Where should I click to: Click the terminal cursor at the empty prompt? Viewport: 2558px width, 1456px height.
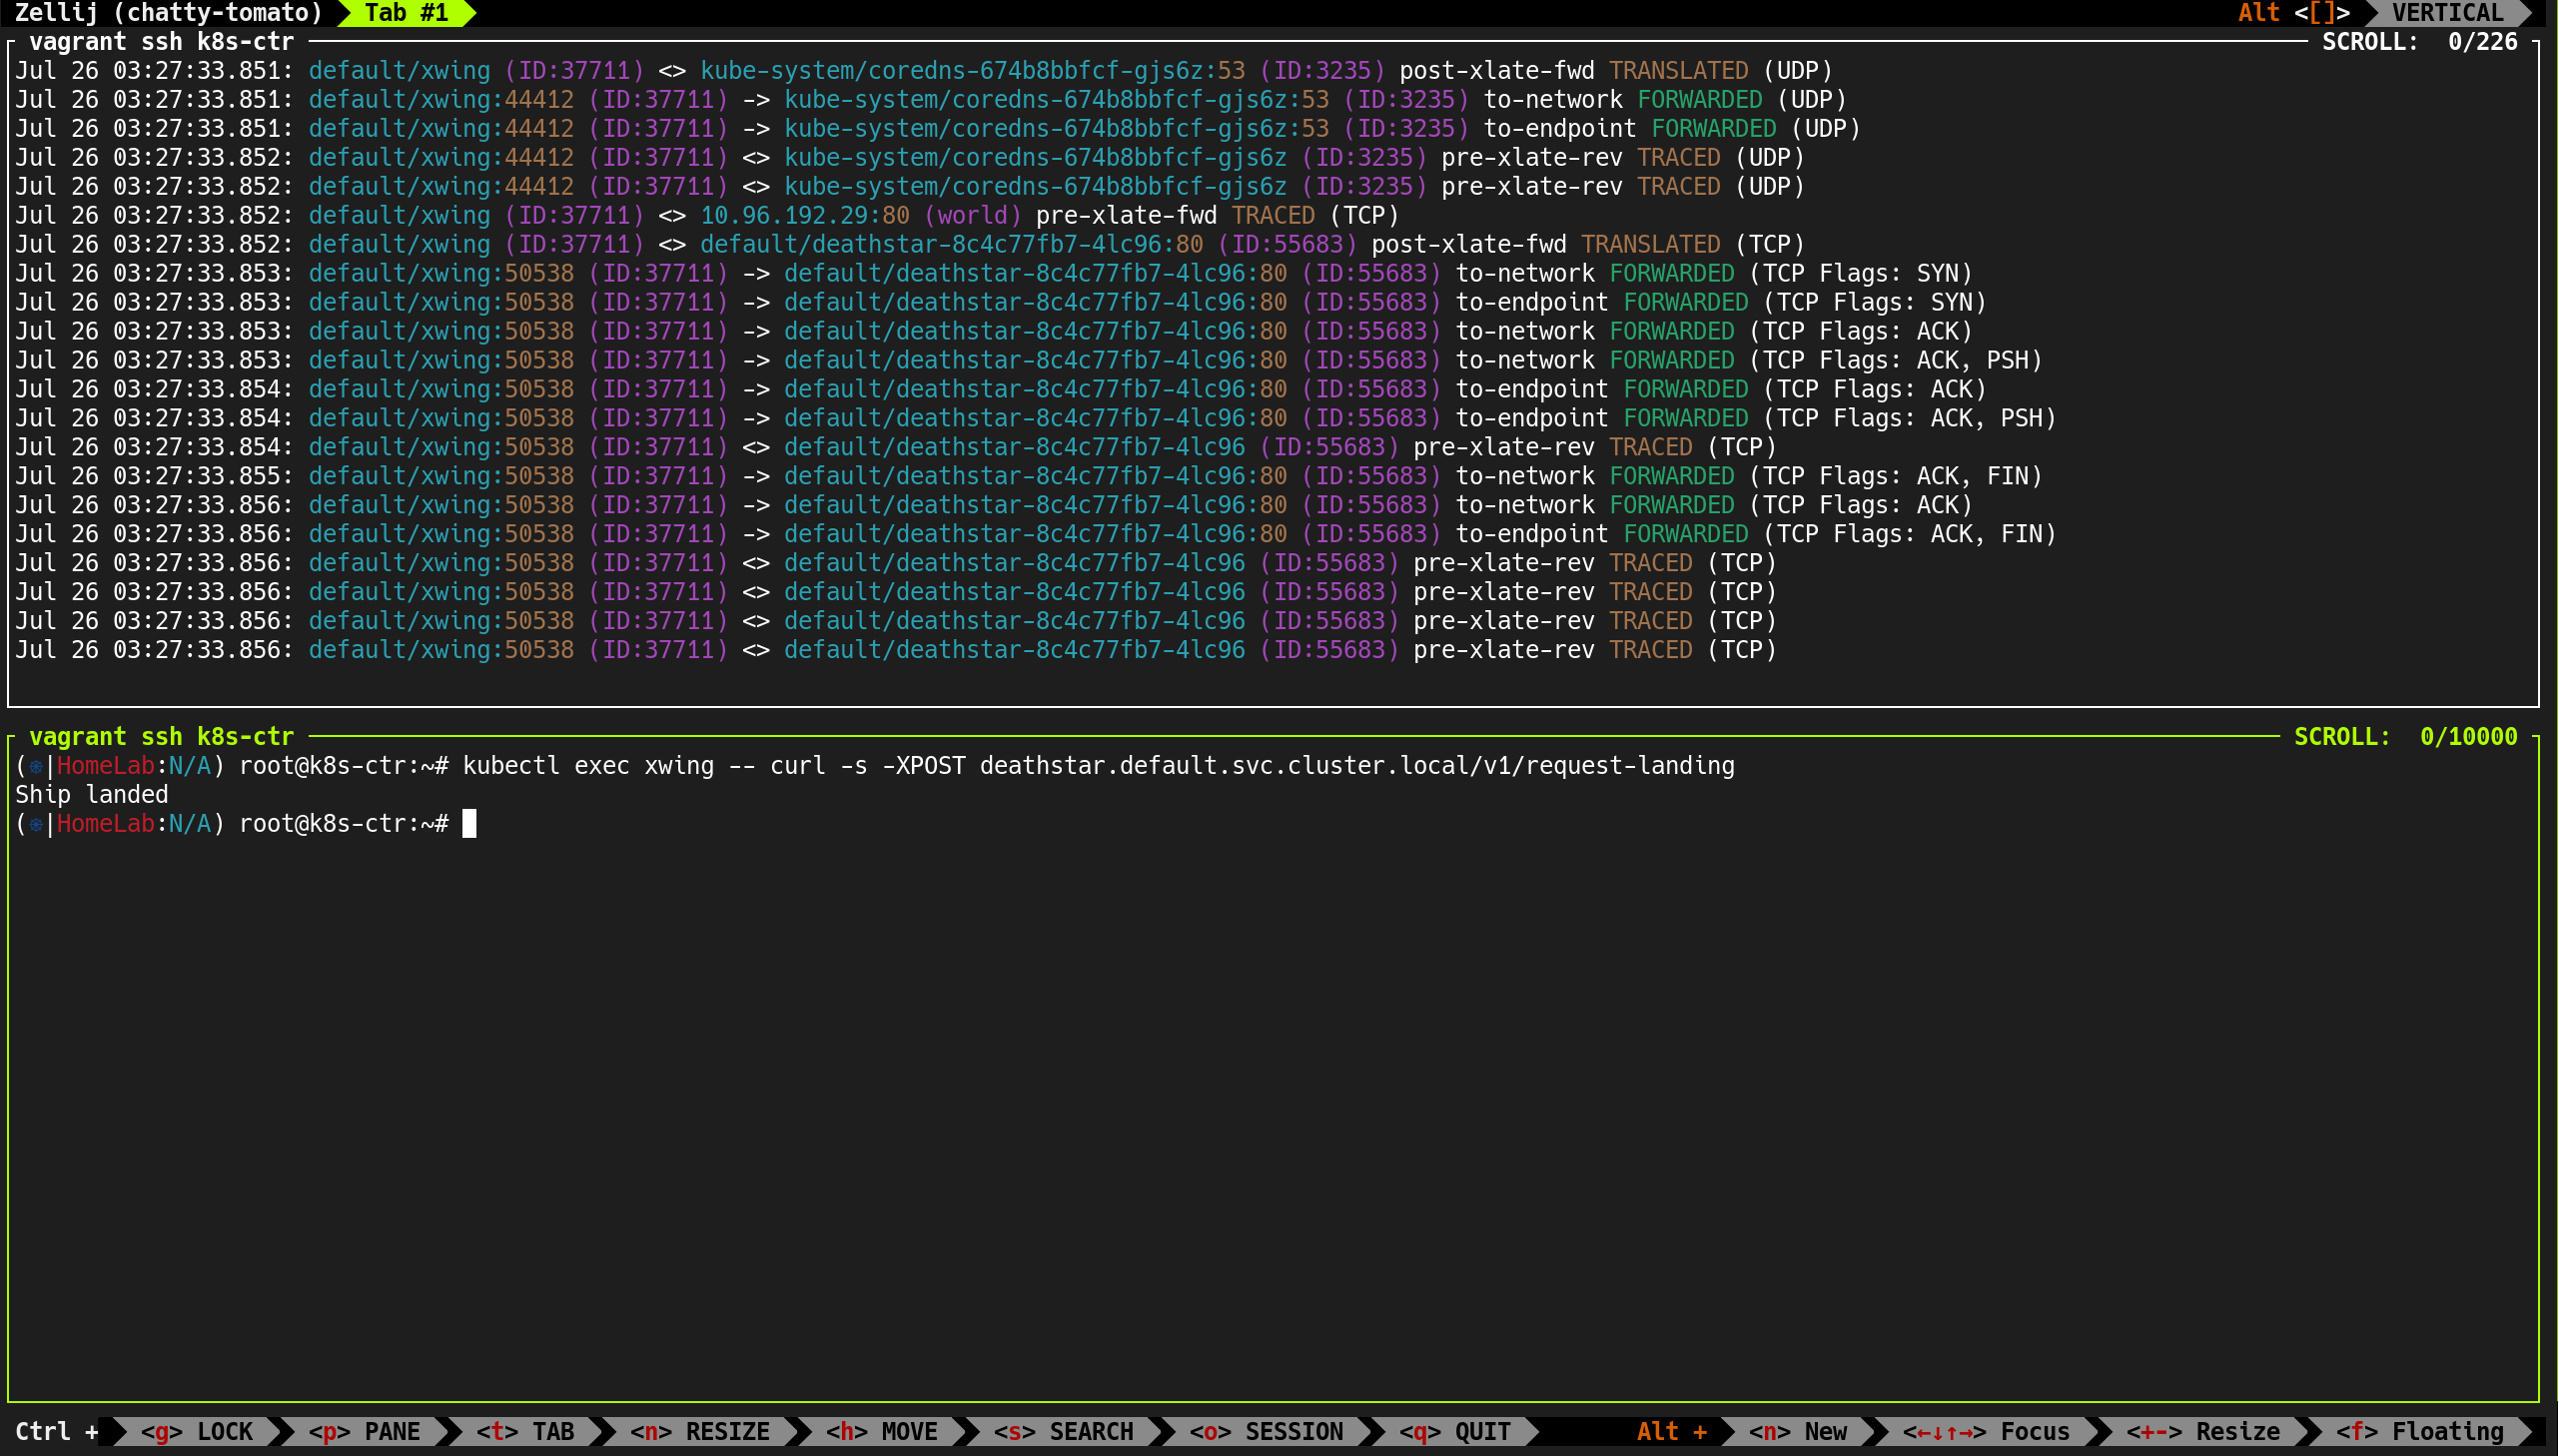coord(469,824)
